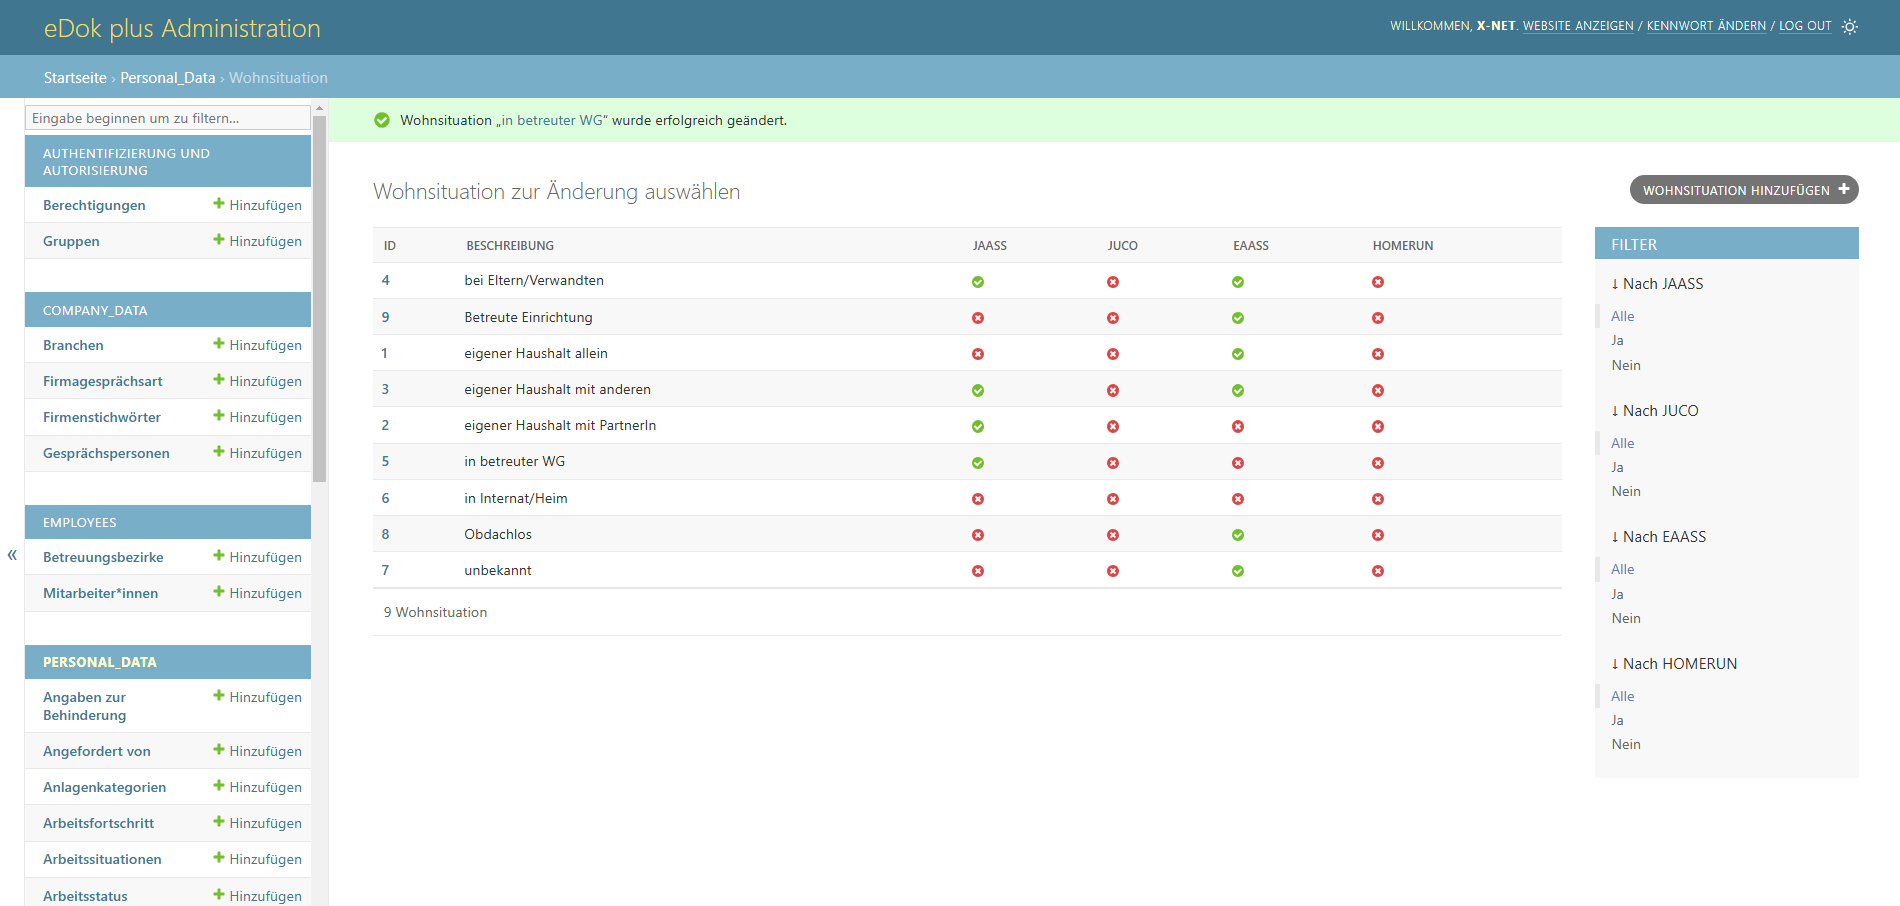Open the 'in Internat/Heim' entry

pyautogui.click(x=515, y=498)
